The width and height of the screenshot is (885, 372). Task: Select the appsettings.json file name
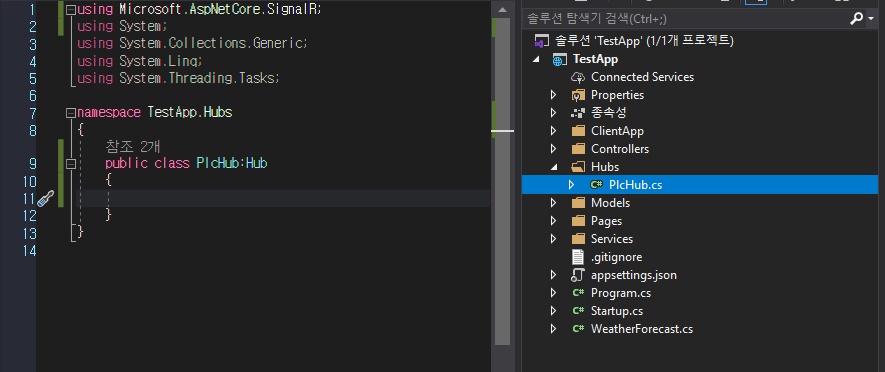(x=634, y=275)
